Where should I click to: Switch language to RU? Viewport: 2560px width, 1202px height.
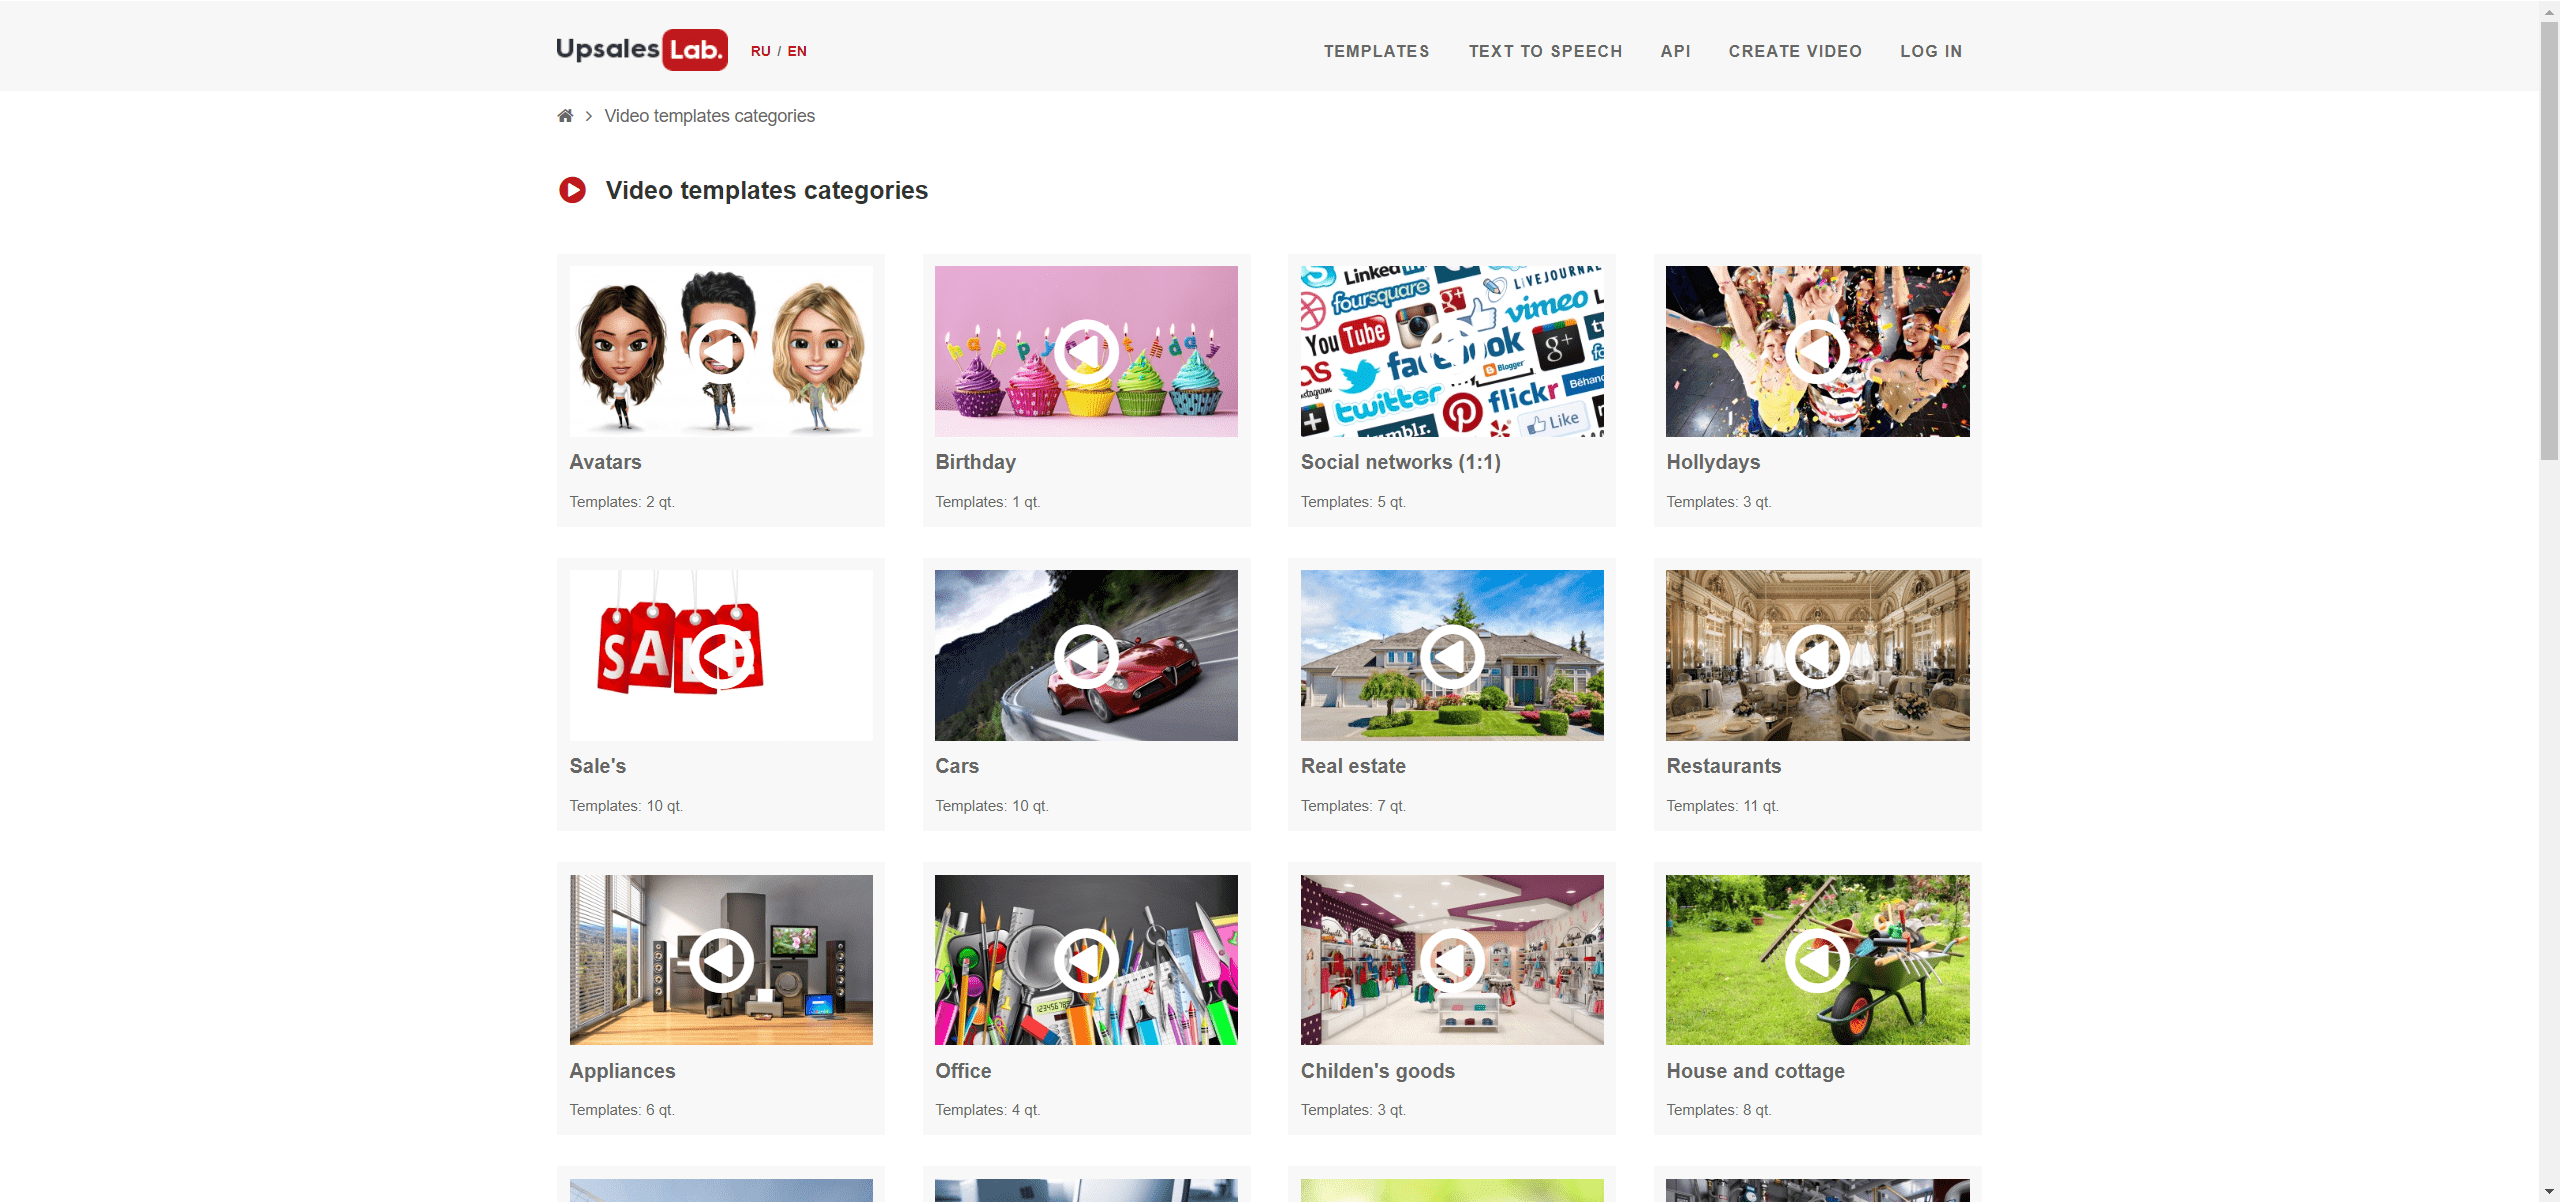coord(760,51)
